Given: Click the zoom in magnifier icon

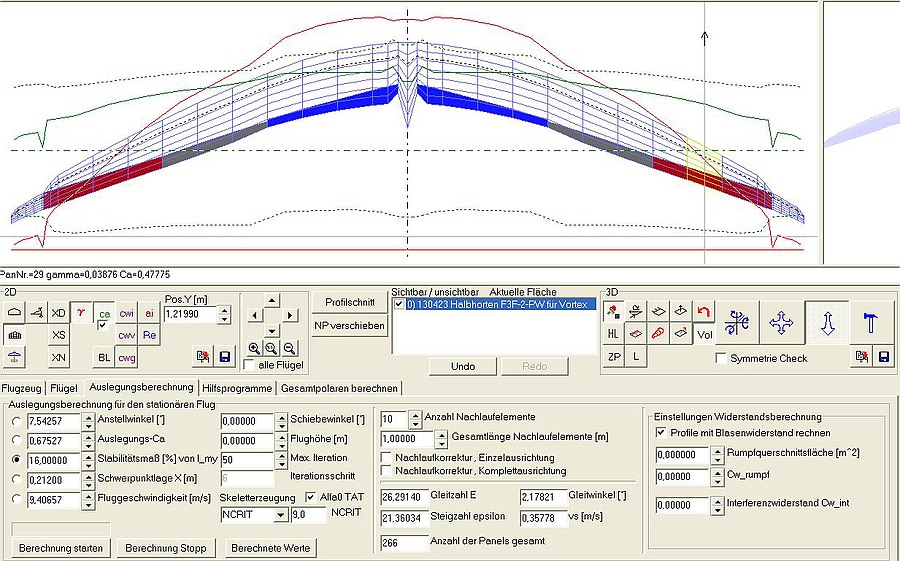Looking at the screenshot, I should pos(252,348).
